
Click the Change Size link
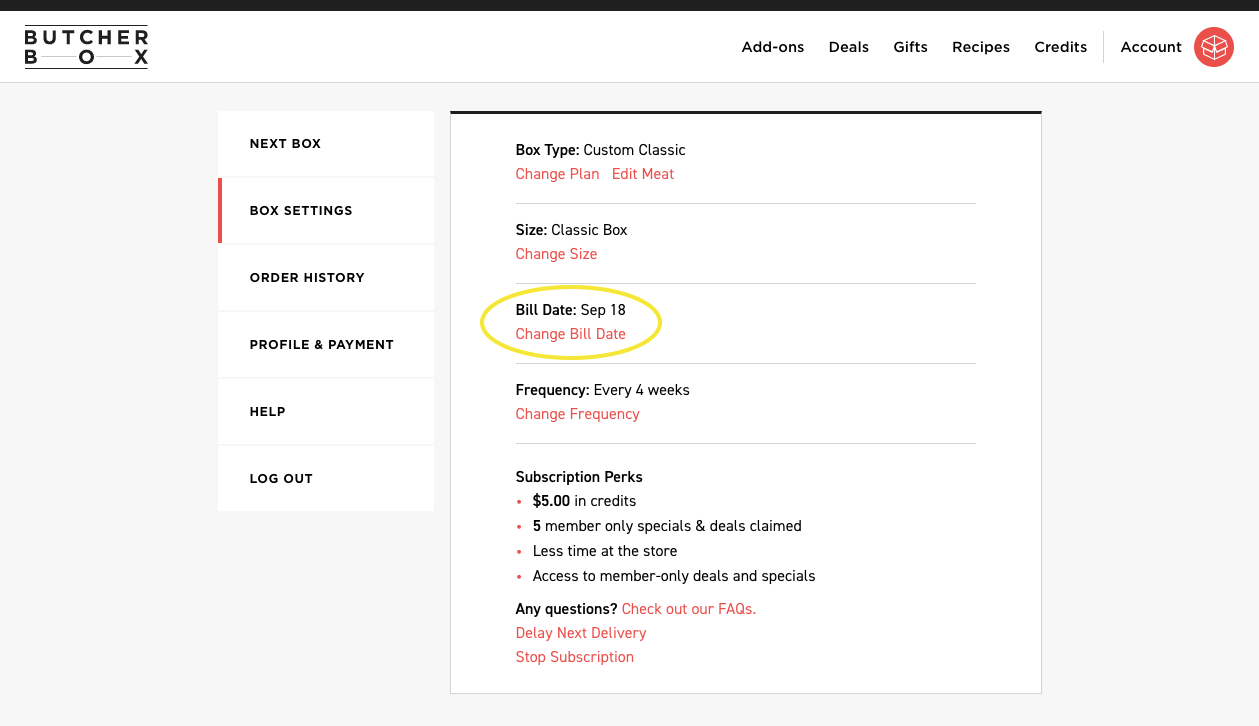tap(556, 254)
